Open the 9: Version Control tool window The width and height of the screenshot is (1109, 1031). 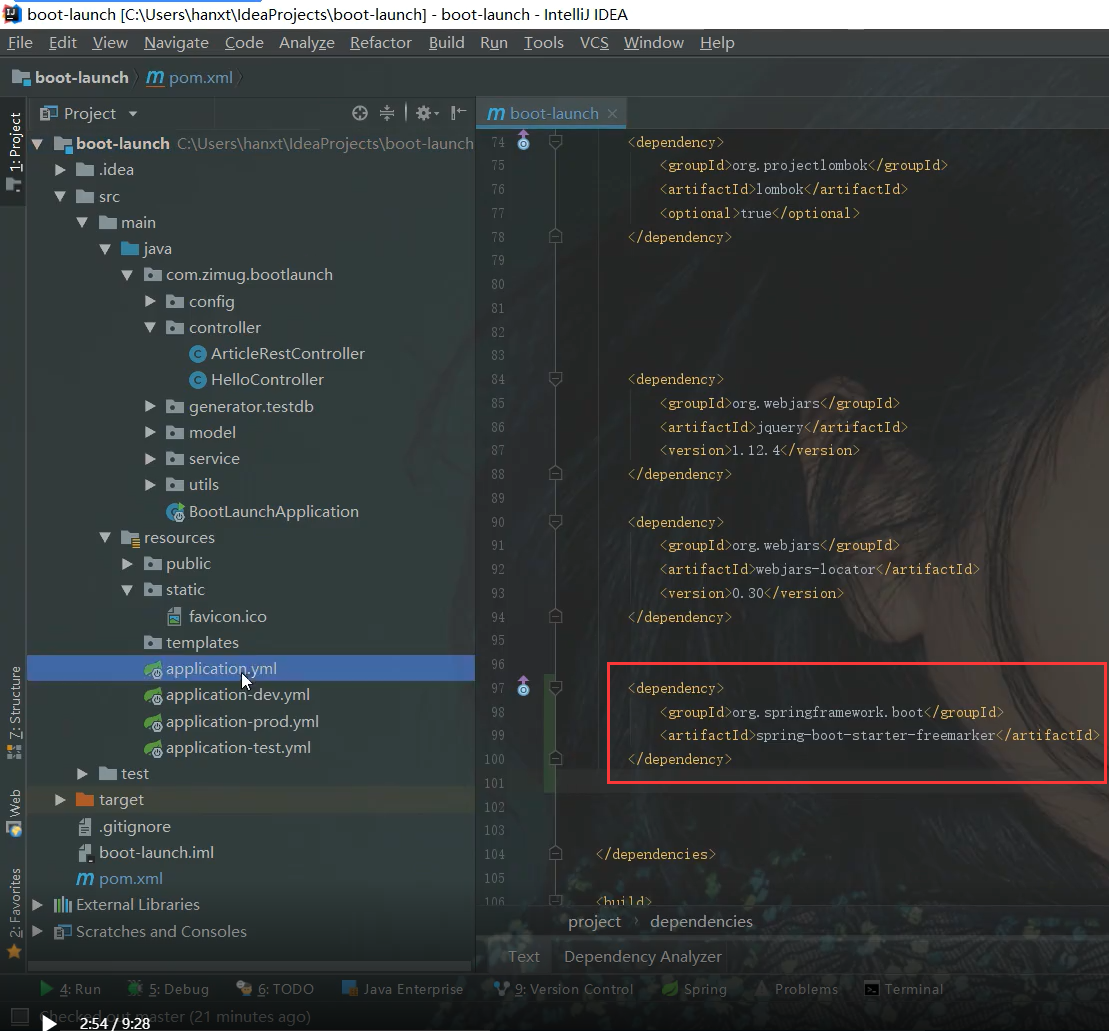(x=564, y=989)
